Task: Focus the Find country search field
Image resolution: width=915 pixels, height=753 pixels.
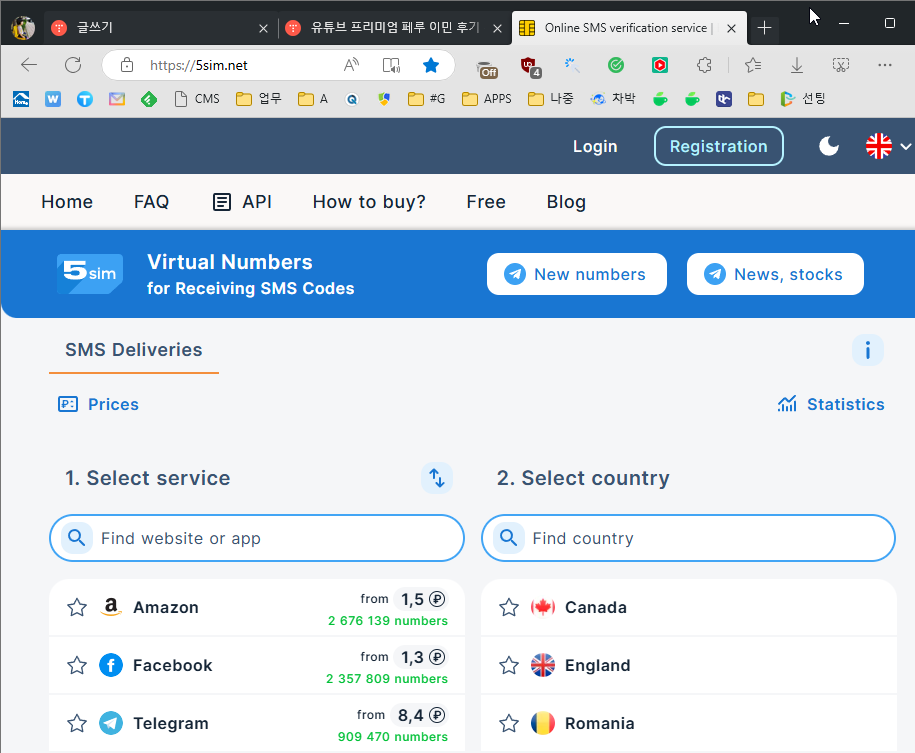Action: [689, 538]
